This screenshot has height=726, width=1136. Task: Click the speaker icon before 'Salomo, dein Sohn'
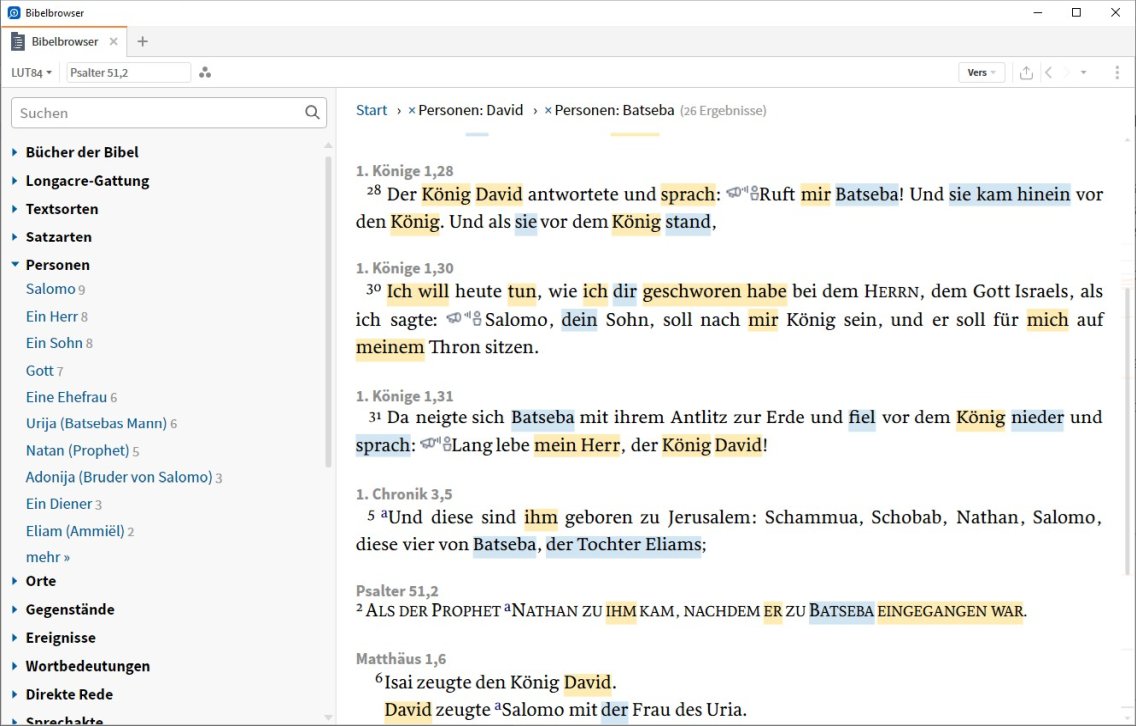click(x=464, y=318)
